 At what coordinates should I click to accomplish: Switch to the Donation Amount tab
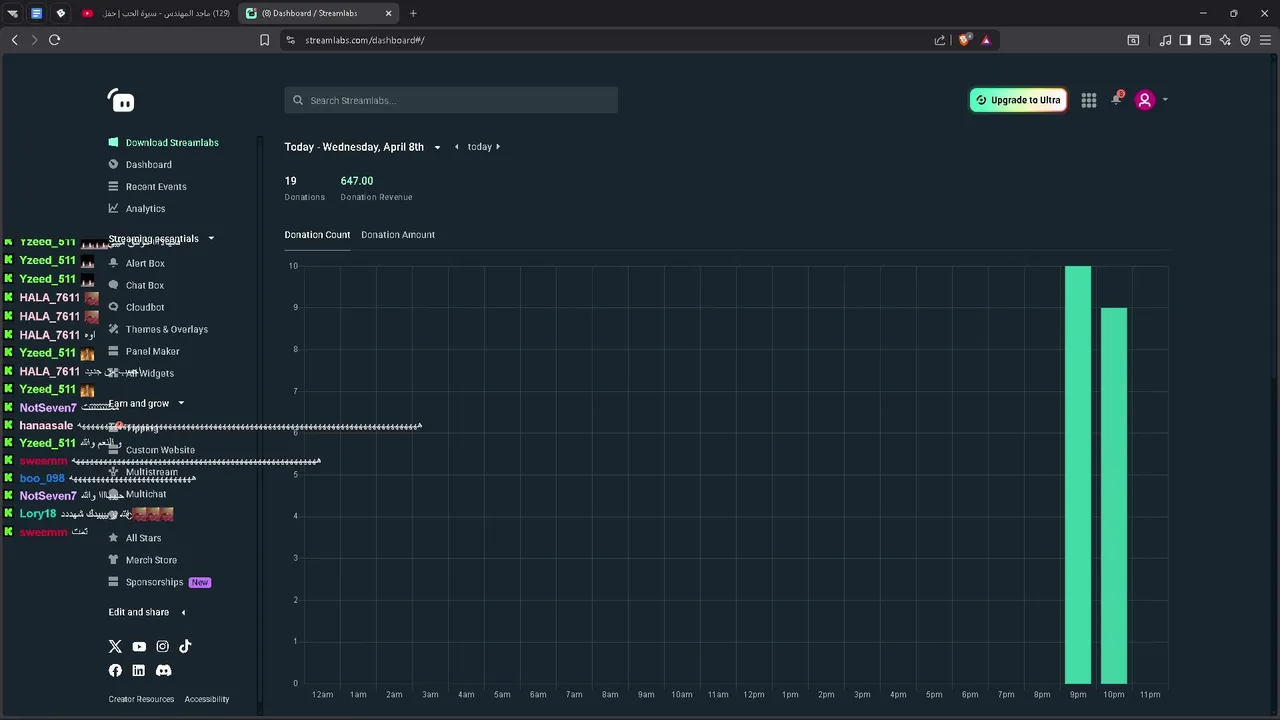(x=398, y=235)
